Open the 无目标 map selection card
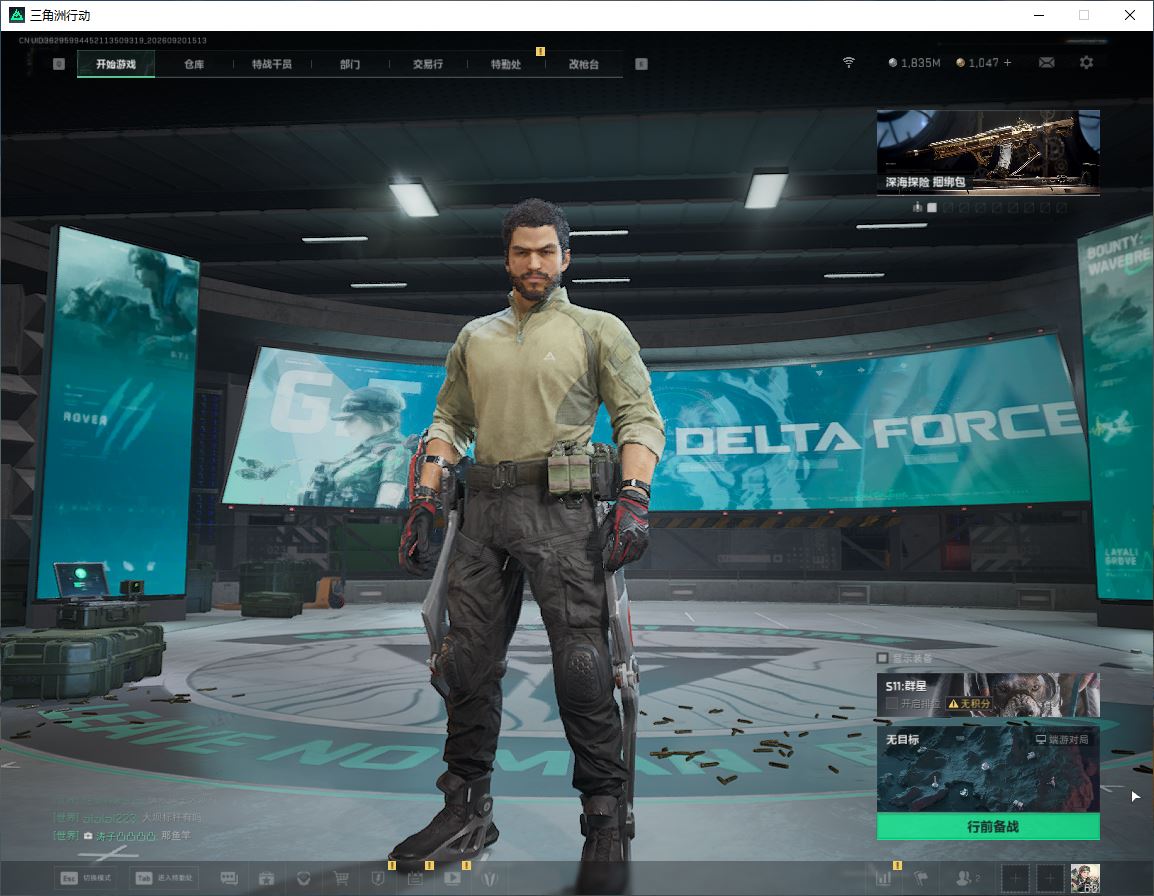1154x896 pixels. tap(988, 769)
